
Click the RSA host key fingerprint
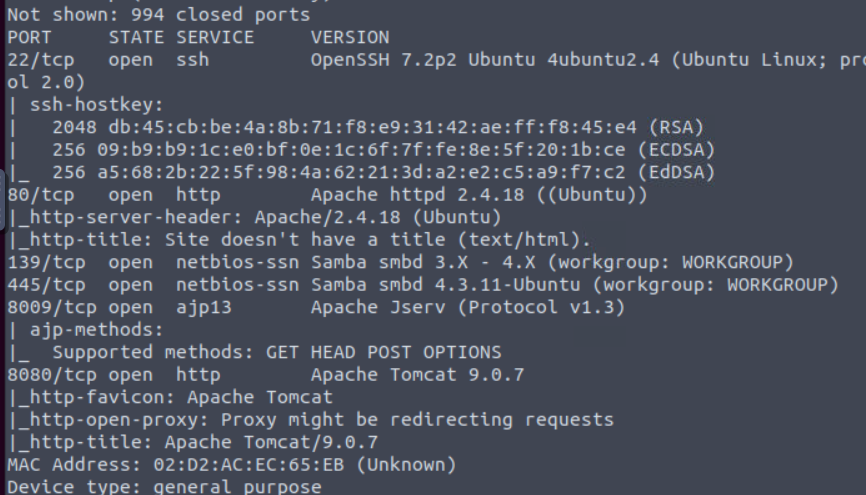click(372, 128)
